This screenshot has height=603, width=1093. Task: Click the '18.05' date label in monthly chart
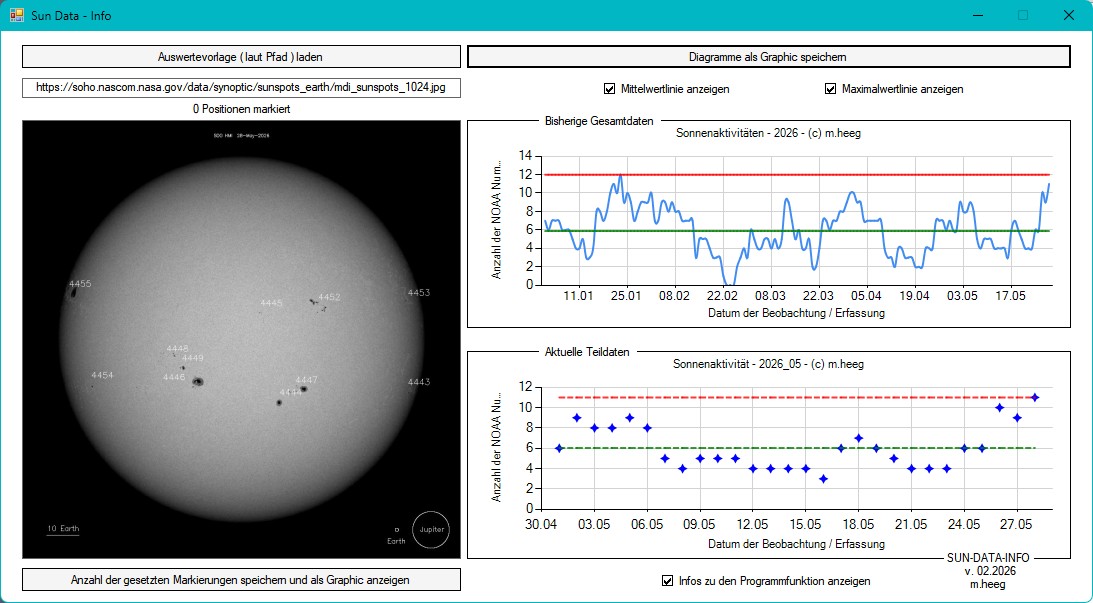[x=858, y=524]
